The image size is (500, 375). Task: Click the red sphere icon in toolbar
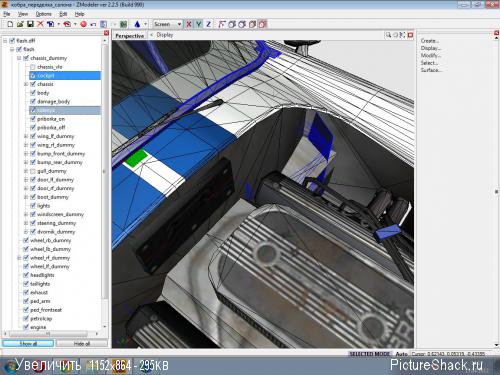click(x=83, y=24)
